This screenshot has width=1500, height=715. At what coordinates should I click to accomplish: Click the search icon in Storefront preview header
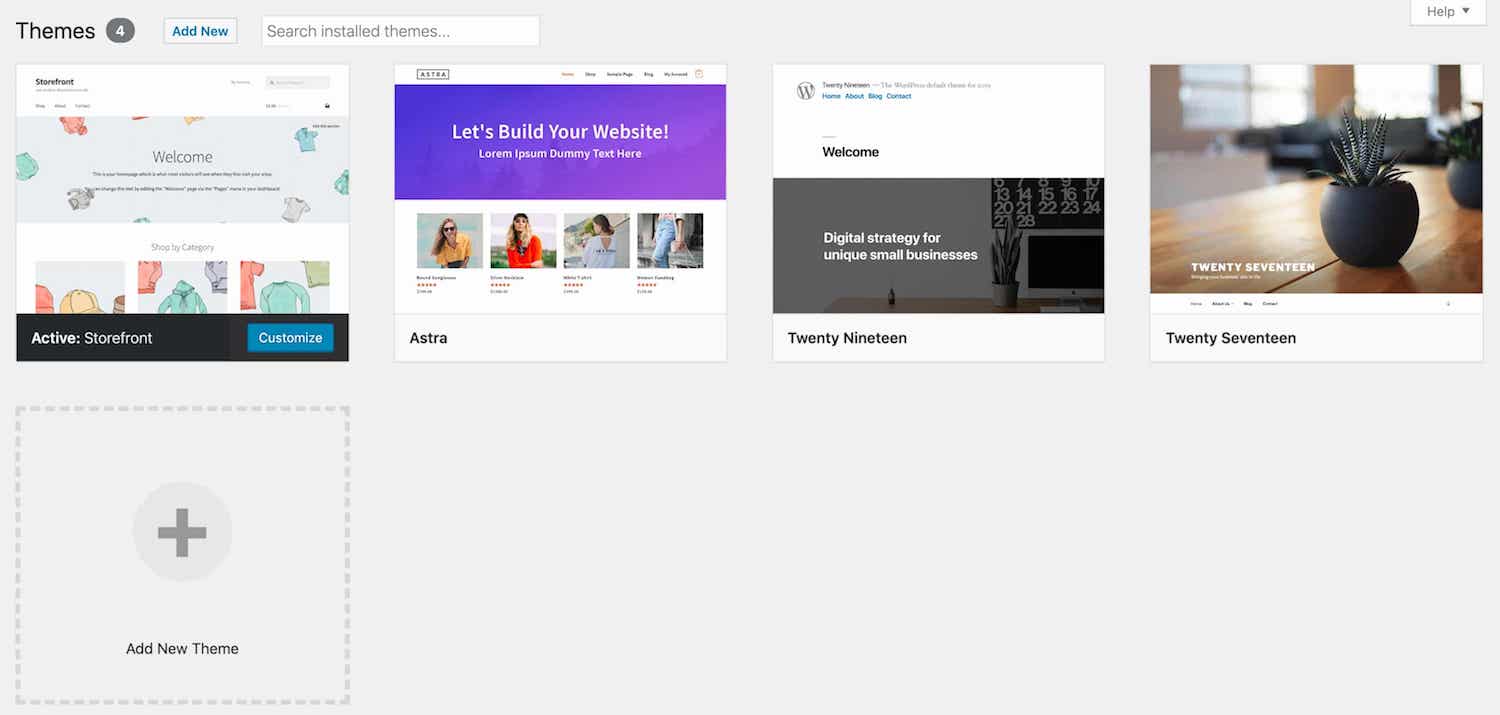(273, 82)
